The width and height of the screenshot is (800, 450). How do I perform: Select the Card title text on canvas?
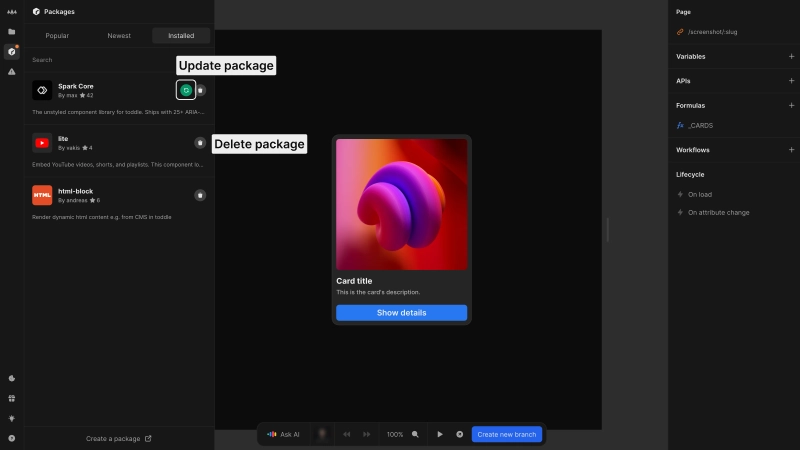(354, 281)
